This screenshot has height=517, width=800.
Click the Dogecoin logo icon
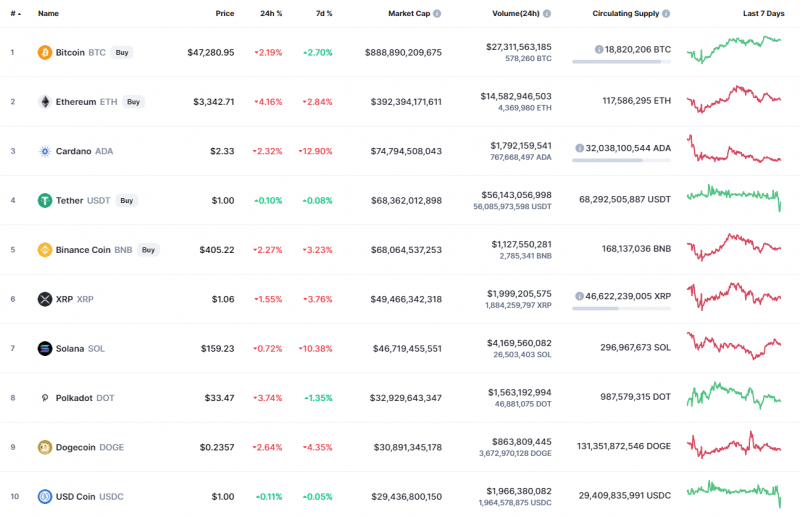(44, 447)
